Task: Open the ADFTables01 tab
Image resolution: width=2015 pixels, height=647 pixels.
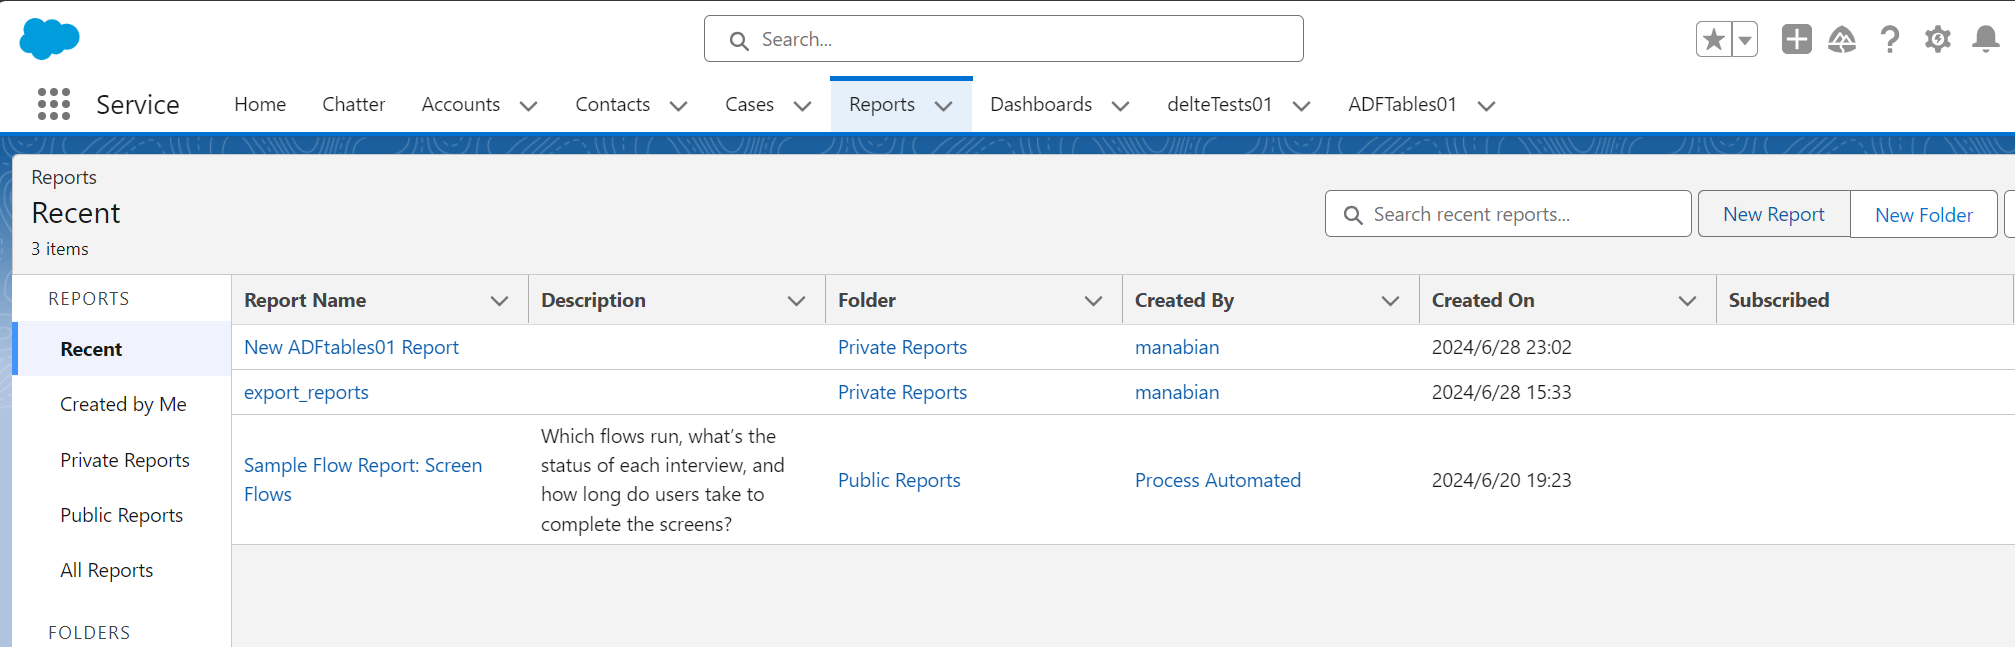Action: click(x=1402, y=104)
